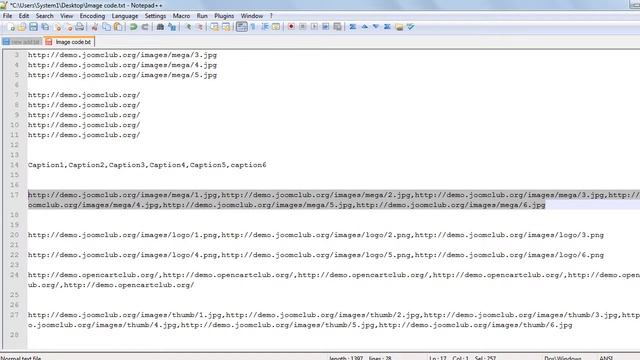Click the line ending mega/5.jpg on line 5
The height and width of the screenshot is (360, 640).
[122, 75]
